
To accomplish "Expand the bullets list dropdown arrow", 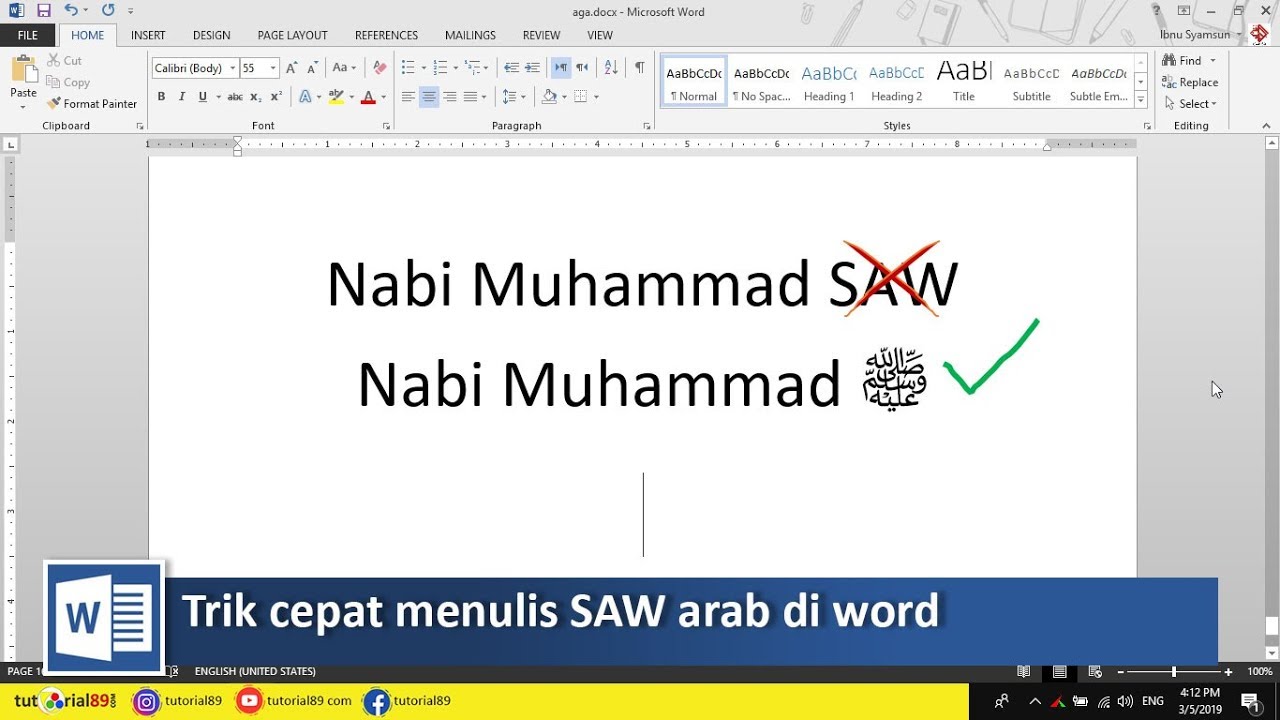I will pyautogui.click(x=423, y=68).
